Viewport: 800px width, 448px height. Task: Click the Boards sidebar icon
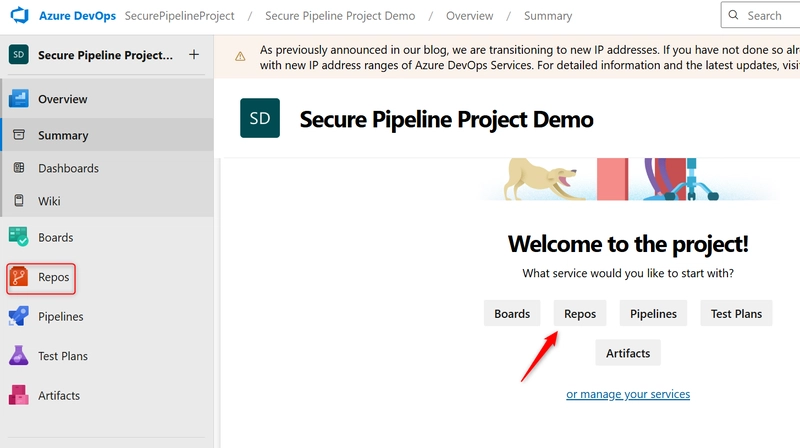click(18, 237)
